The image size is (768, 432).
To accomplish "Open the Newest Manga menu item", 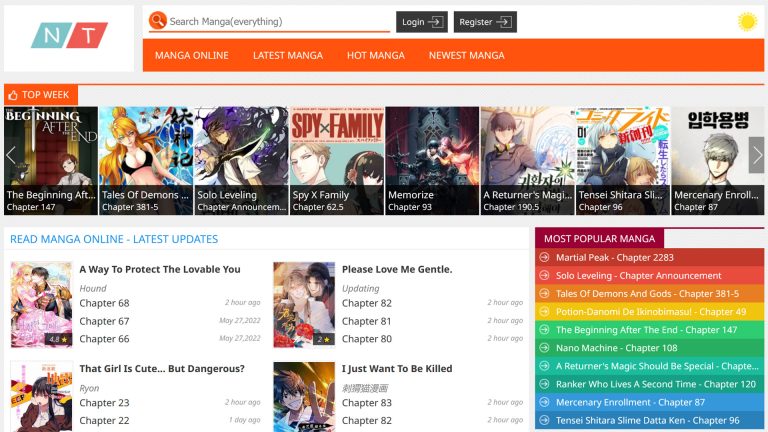I will coord(466,55).
